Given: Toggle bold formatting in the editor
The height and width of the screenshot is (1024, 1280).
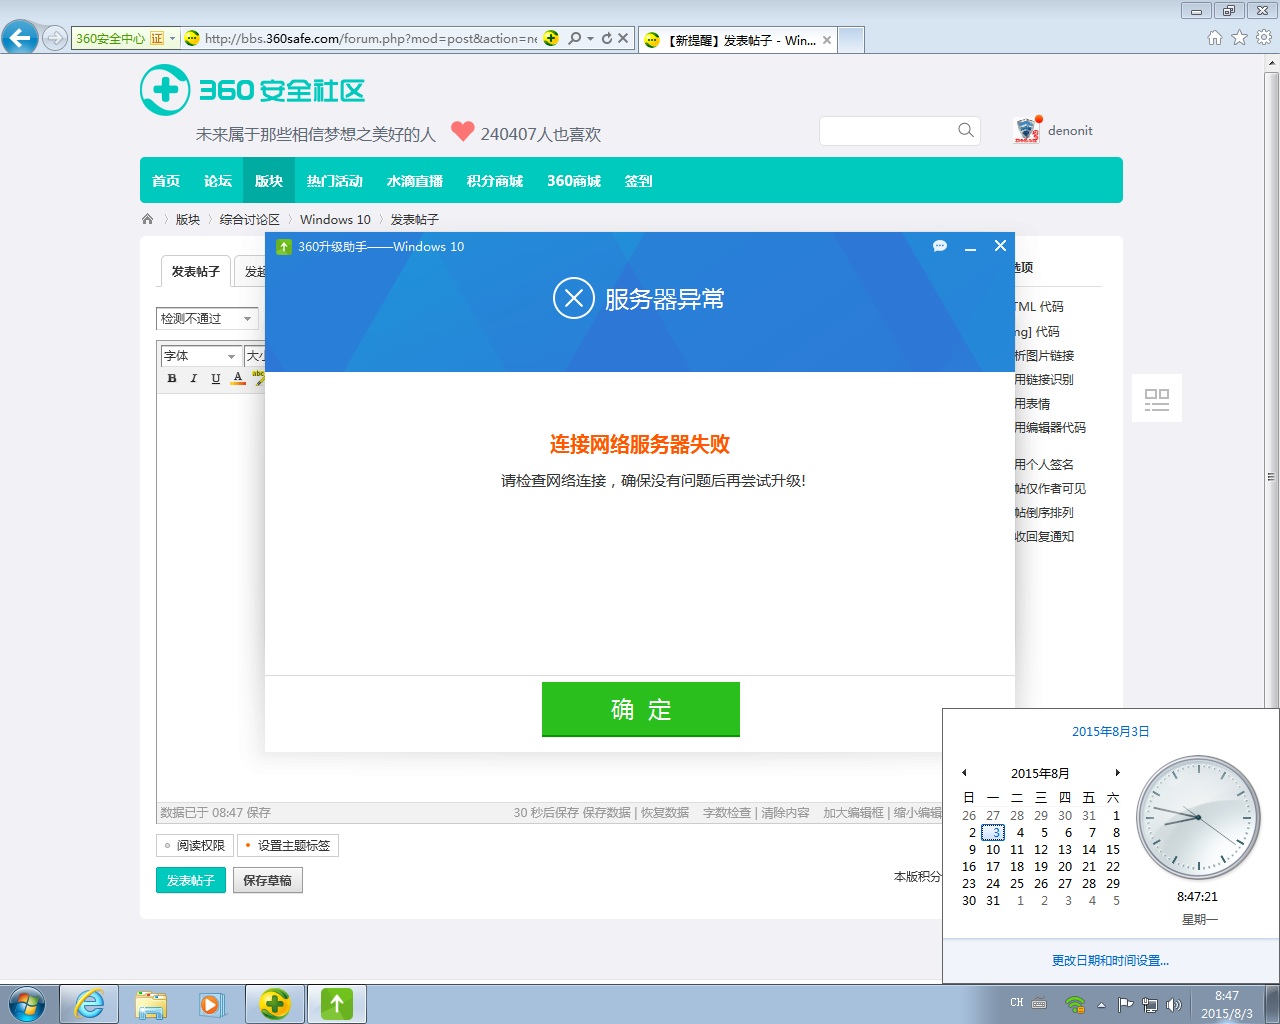Looking at the screenshot, I should pyautogui.click(x=172, y=378).
